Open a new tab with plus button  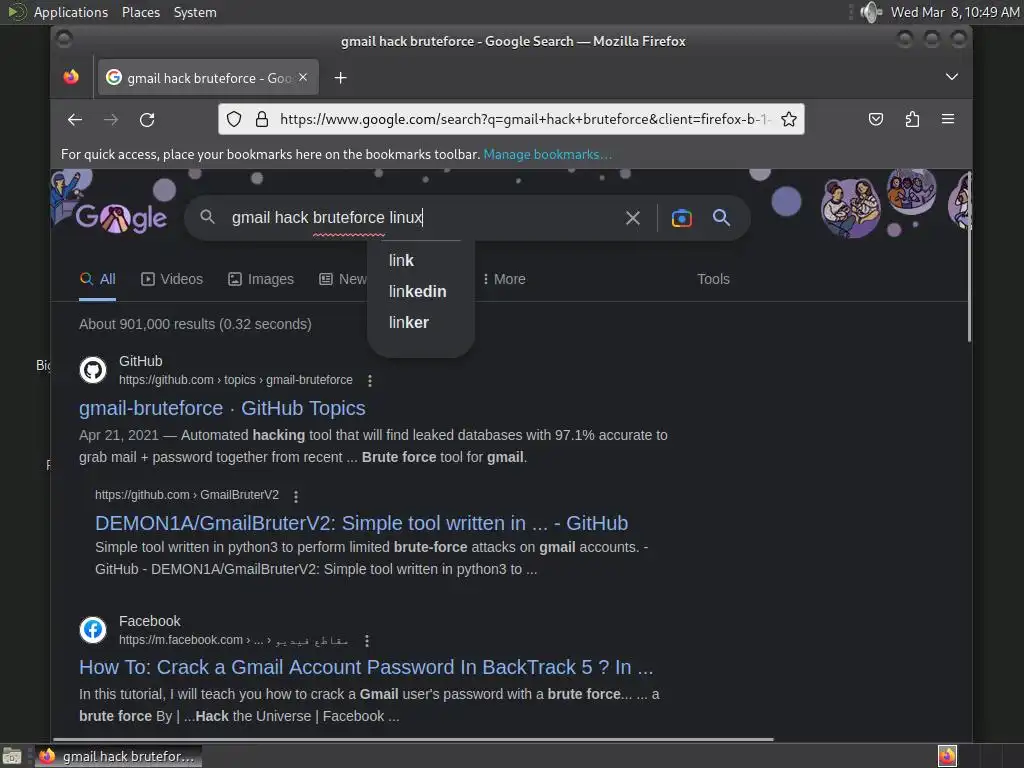(340, 78)
